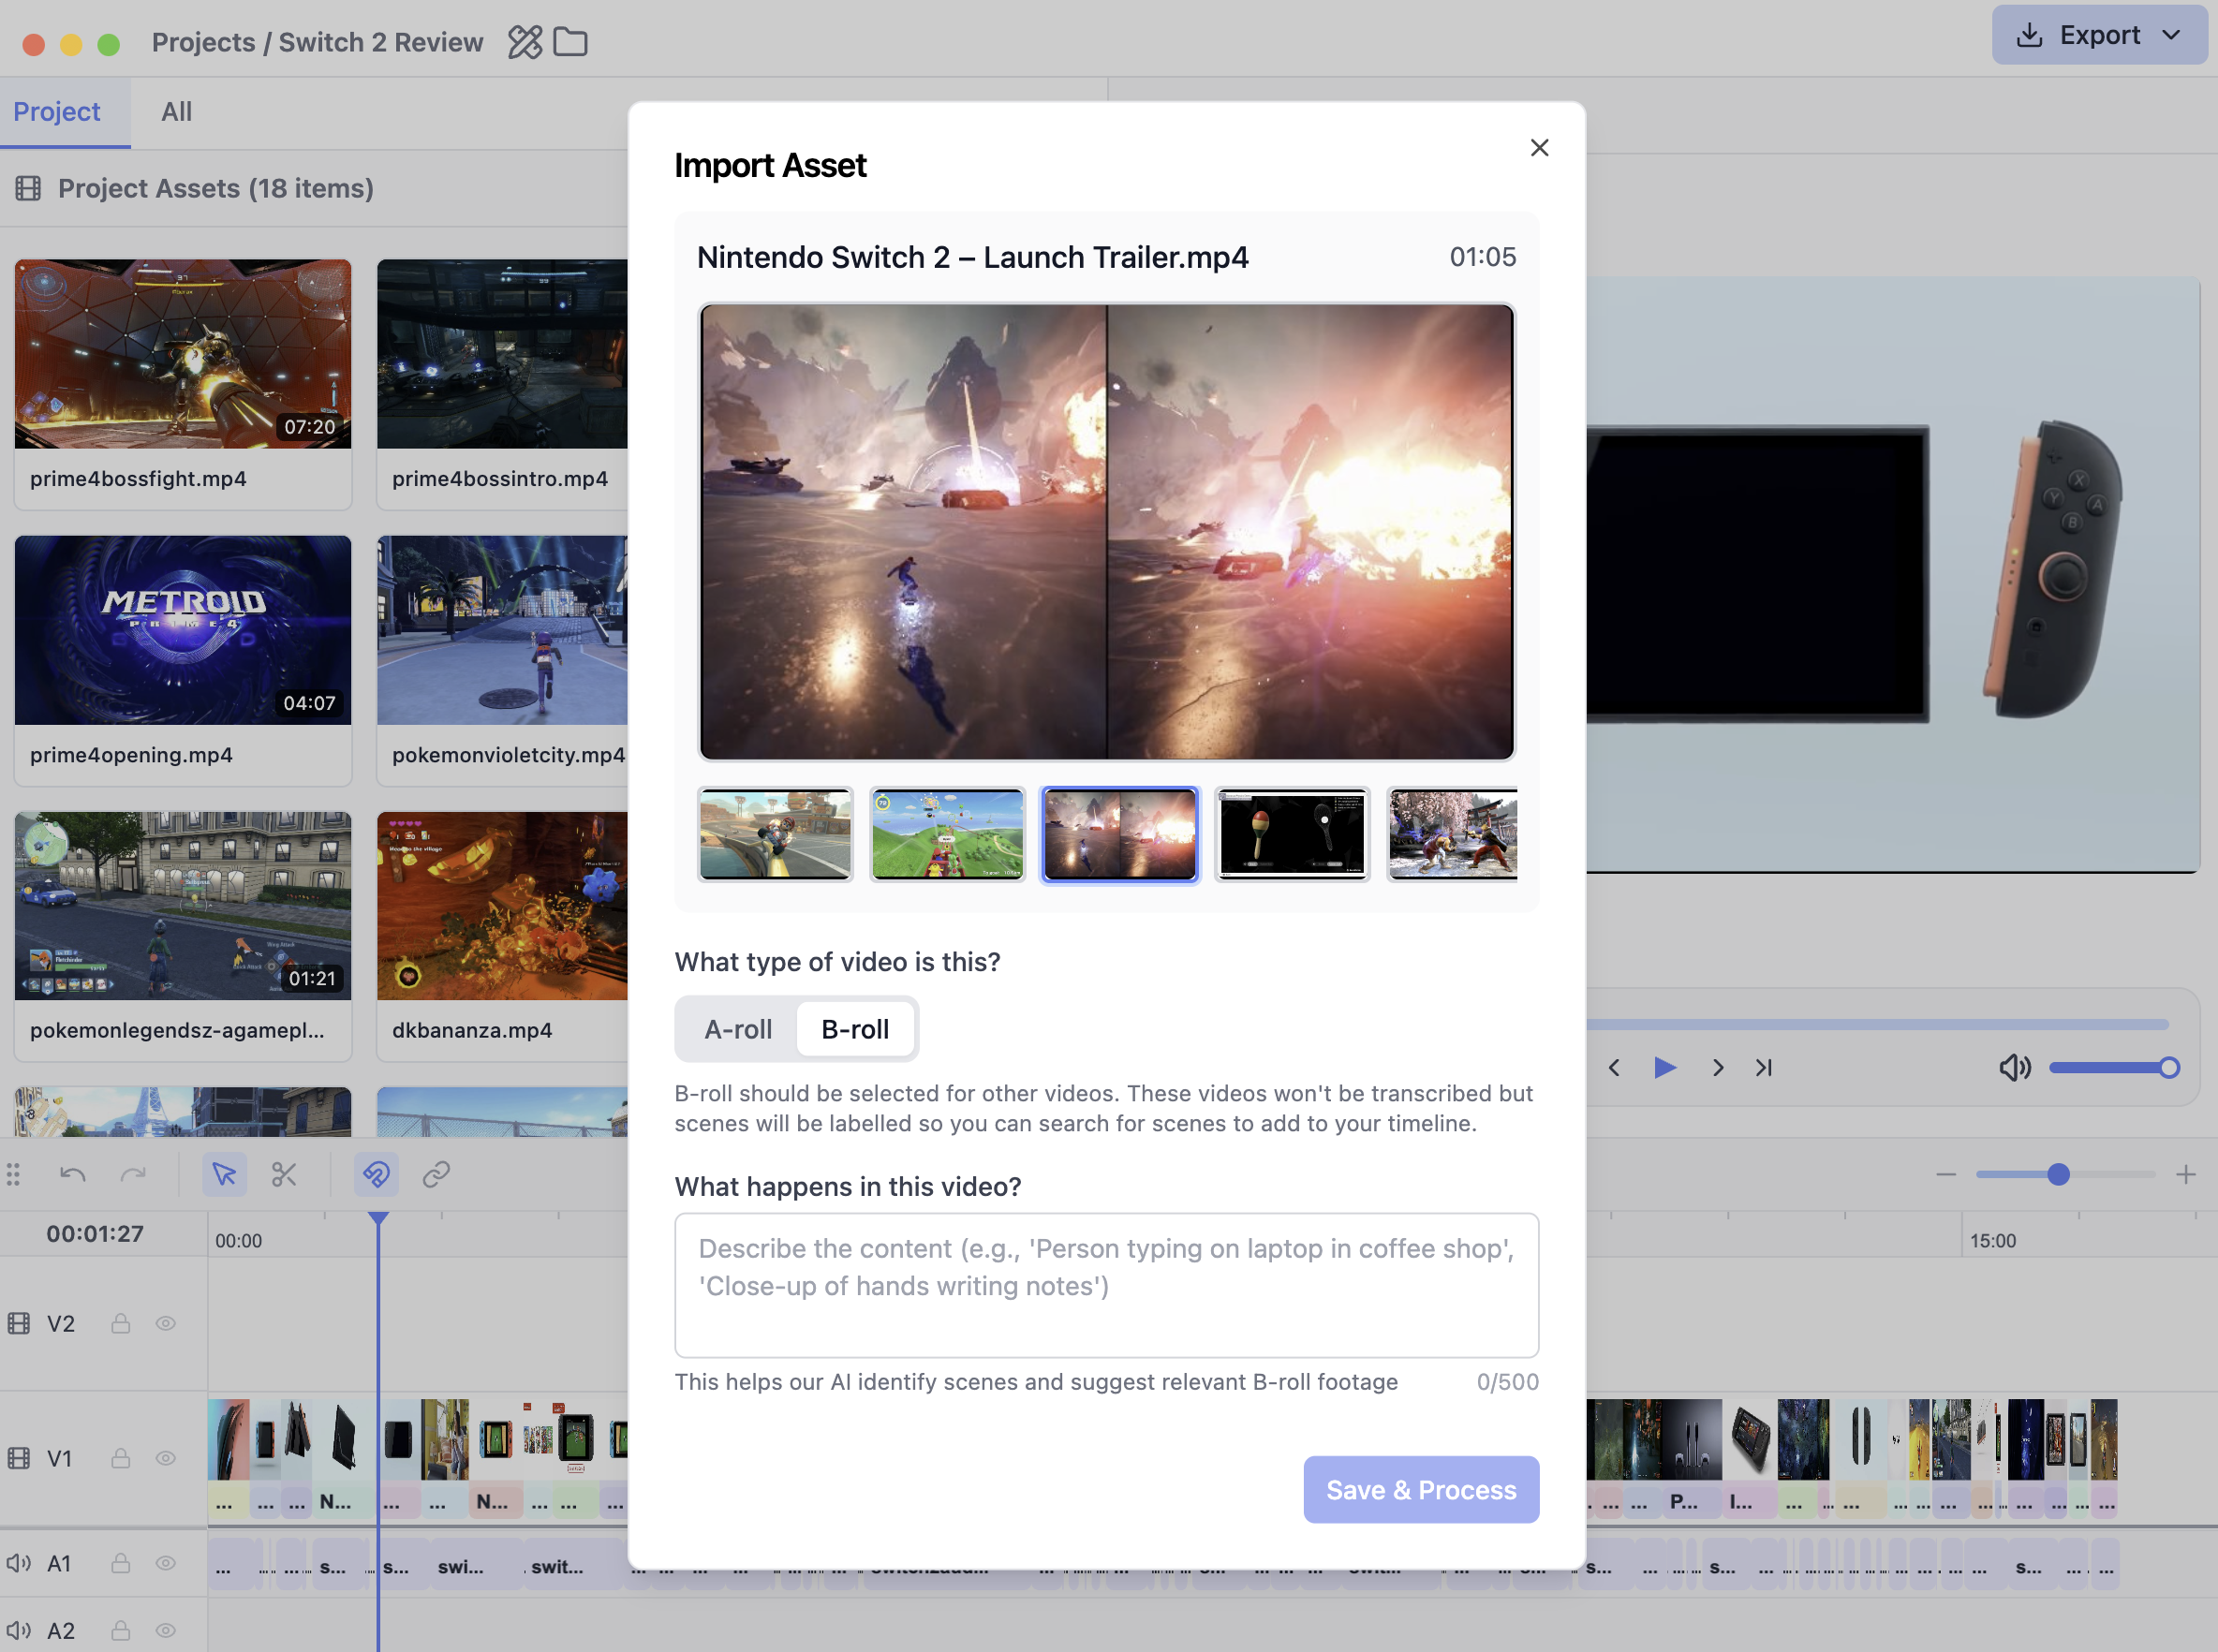Image resolution: width=2218 pixels, height=1652 pixels.
Task: Lock the V2 video track
Action: coord(120,1324)
